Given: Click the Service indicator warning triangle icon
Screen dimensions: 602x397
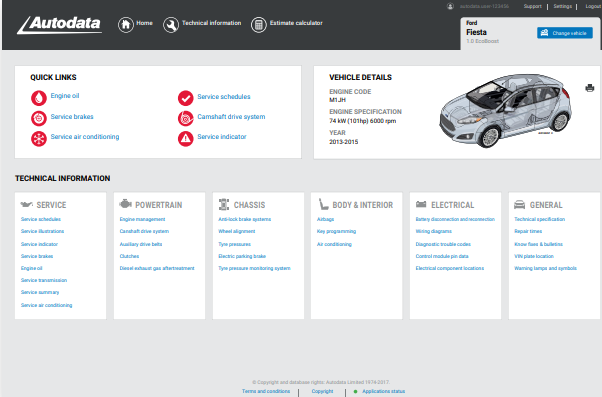Looking at the screenshot, I should coord(185,139).
